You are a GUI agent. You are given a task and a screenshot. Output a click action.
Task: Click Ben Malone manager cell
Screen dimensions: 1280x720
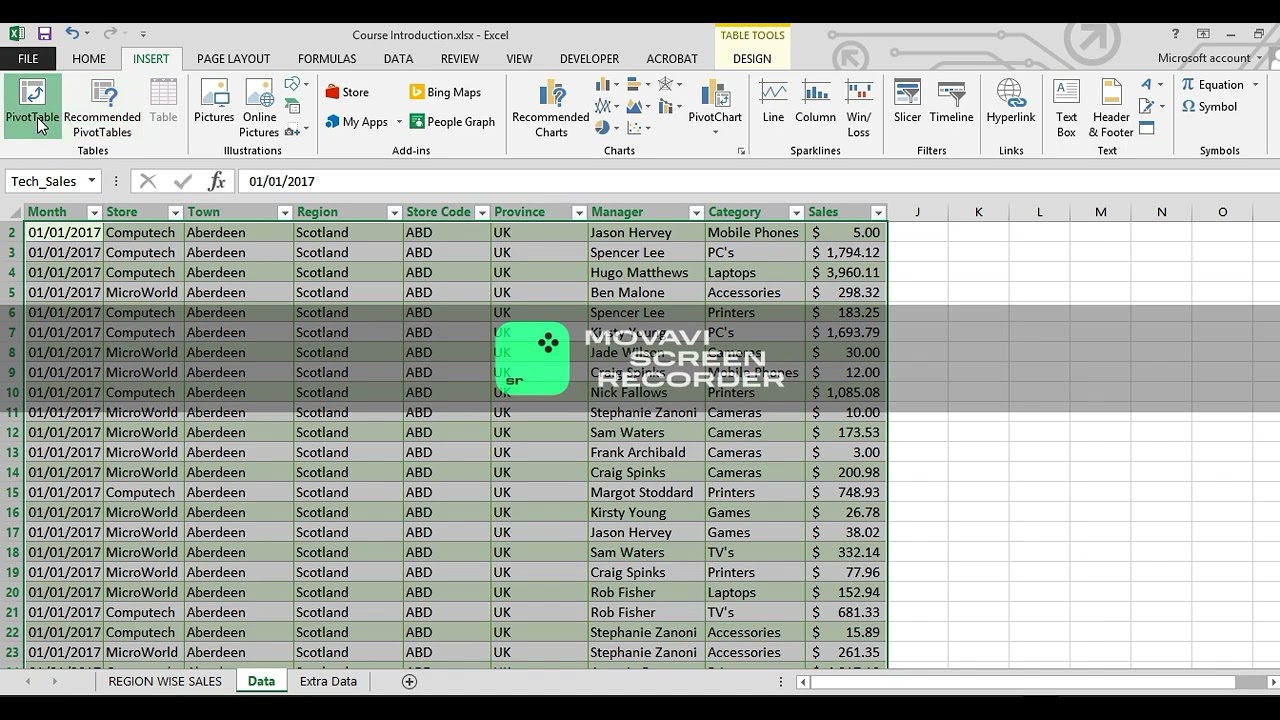point(646,292)
